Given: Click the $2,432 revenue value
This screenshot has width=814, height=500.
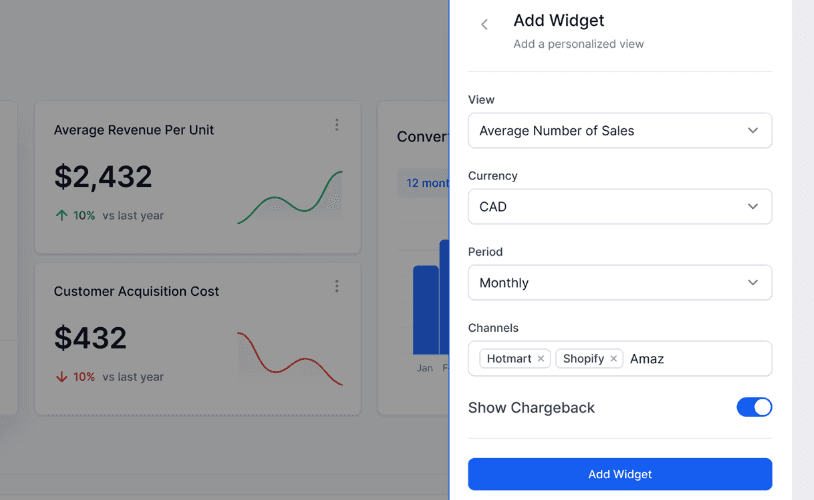Looking at the screenshot, I should (x=103, y=177).
